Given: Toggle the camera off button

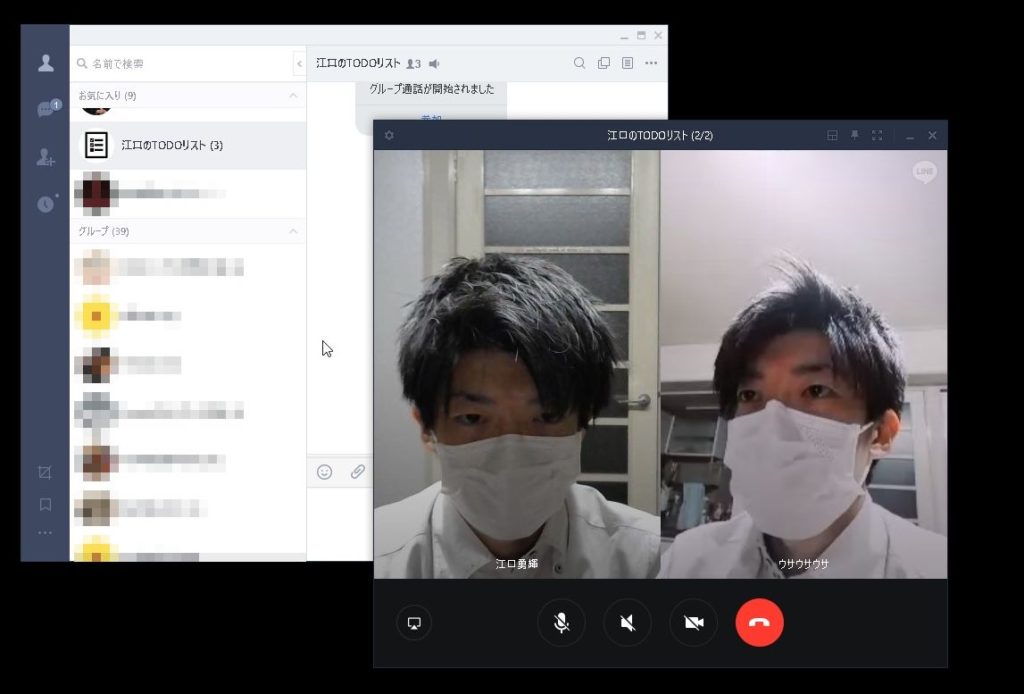Looking at the screenshot, I should 693,623.
